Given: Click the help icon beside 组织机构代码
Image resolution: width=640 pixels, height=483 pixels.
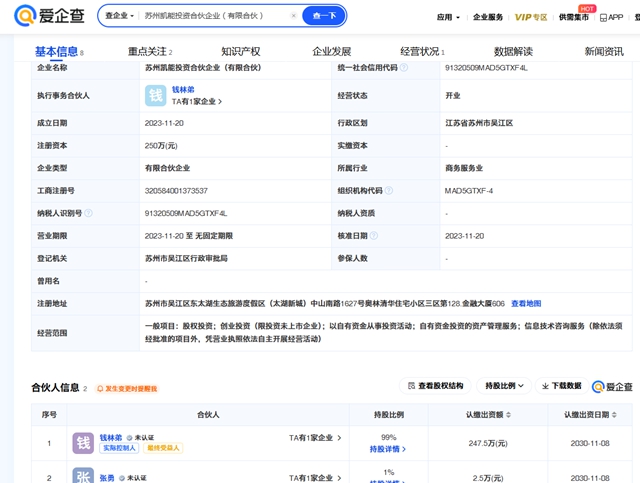Looking at the screenshot, I should [x=389, y=191].
